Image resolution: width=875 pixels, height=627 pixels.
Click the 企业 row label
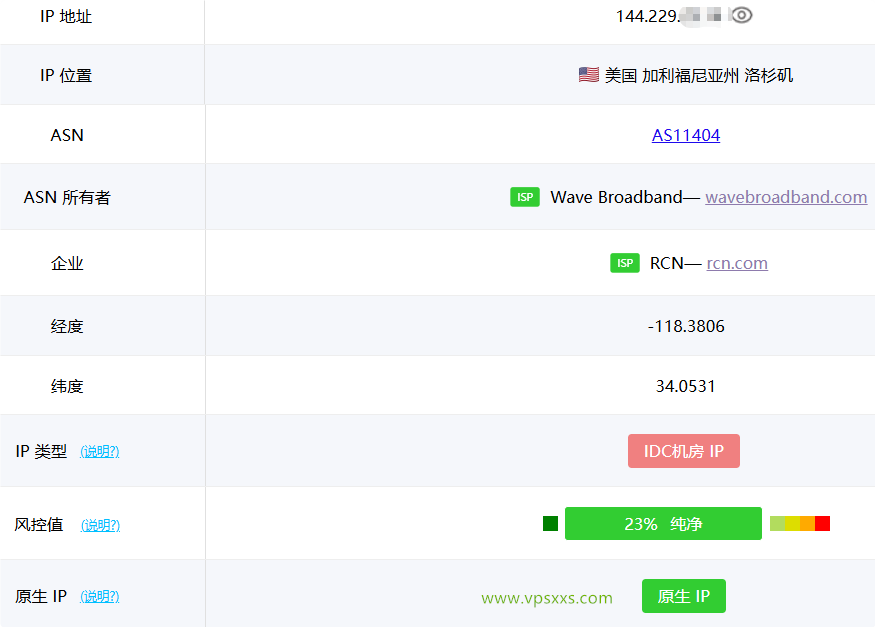(x=67, y=263)
